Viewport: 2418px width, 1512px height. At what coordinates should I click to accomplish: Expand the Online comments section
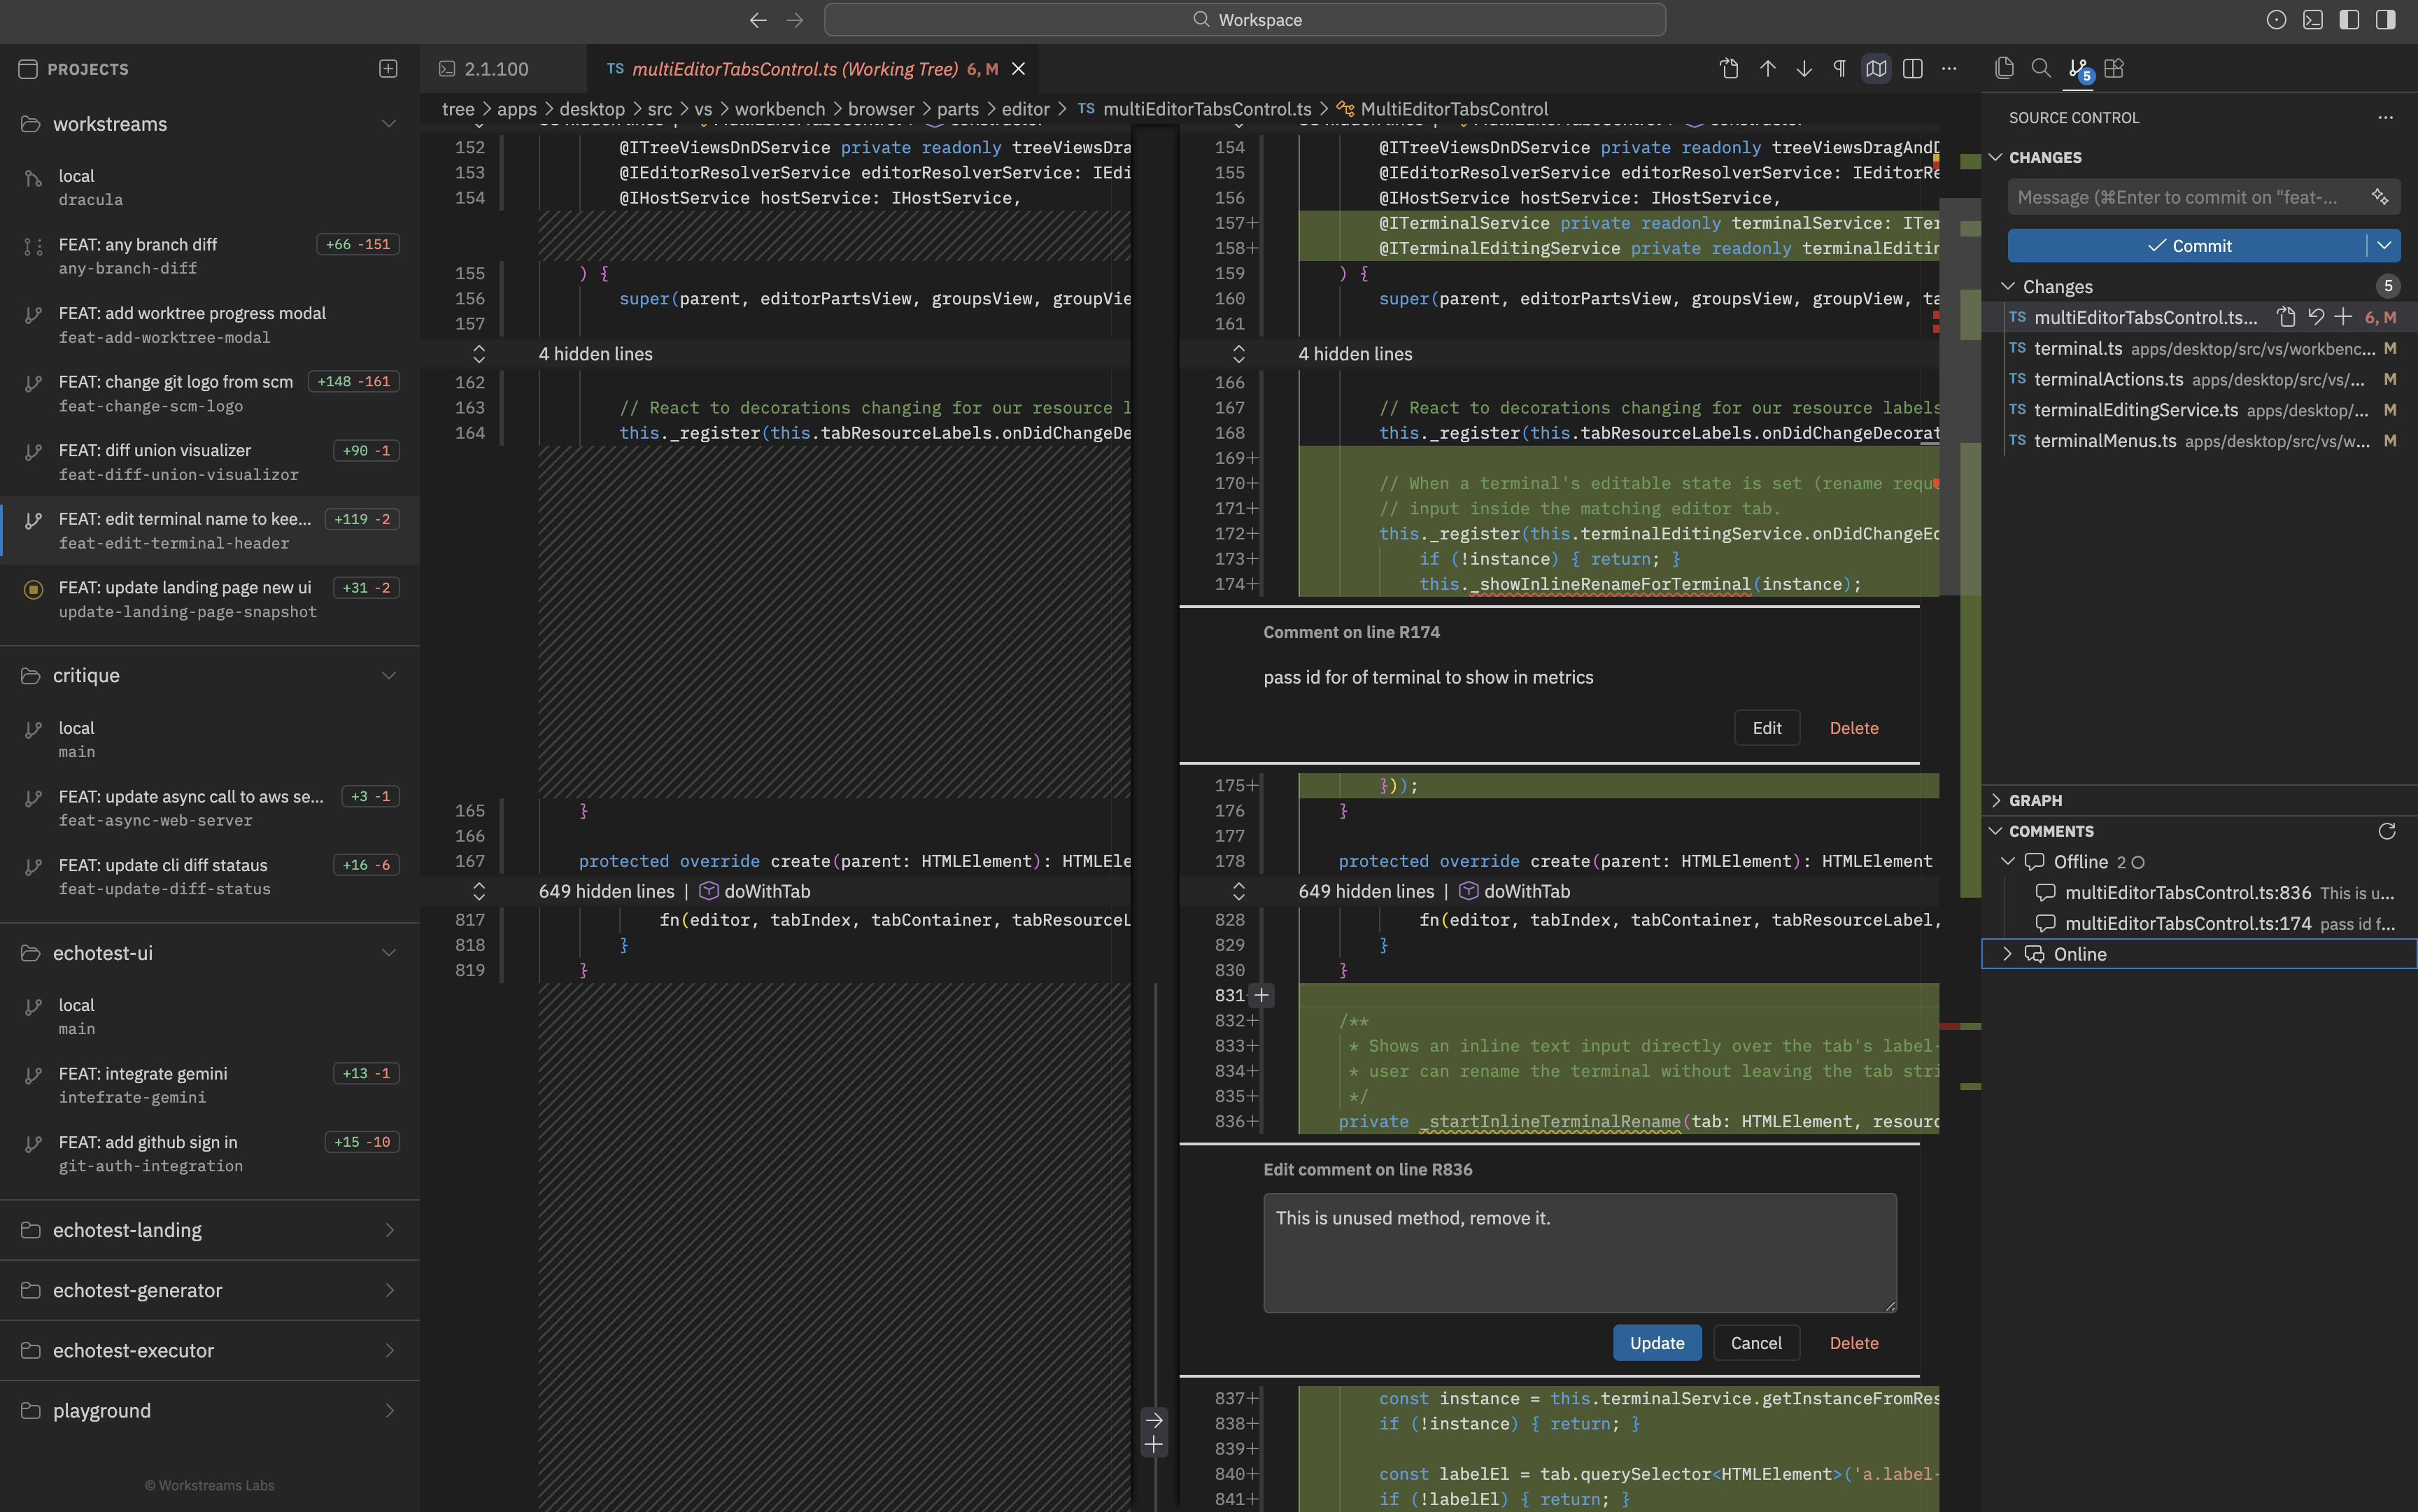pos(2007,953)
